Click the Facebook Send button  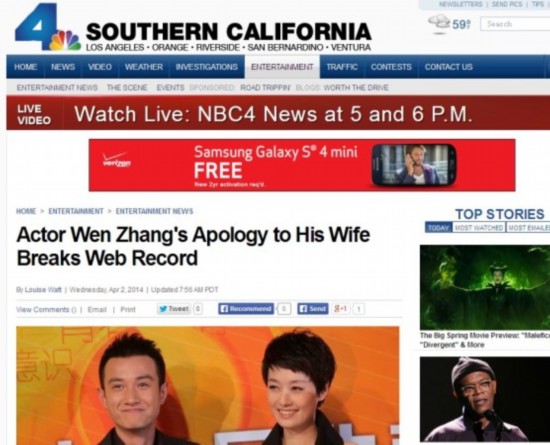click(313, 309)
